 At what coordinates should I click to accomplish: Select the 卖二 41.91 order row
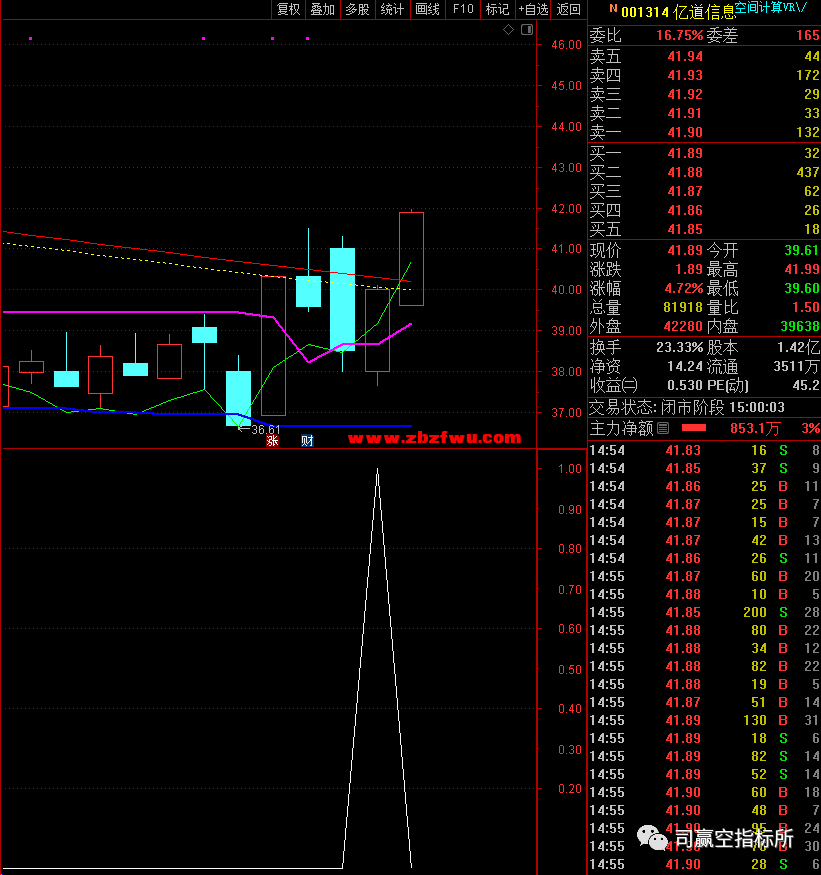[x=704, y=113]
